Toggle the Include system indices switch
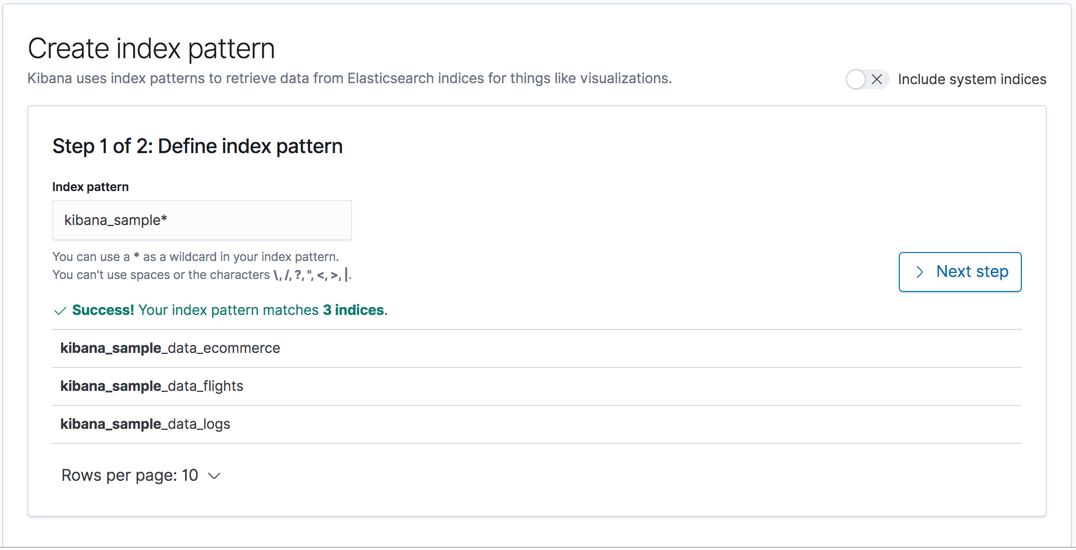The width and height of the screenshot is (1076, 550). pos(866,79)
